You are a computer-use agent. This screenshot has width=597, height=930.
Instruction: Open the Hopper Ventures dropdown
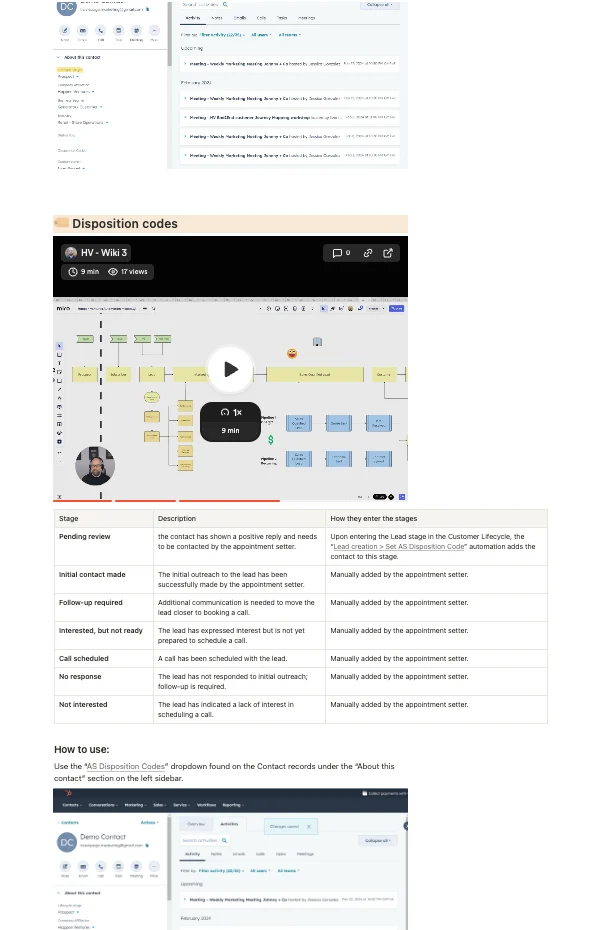pos(76,92)
